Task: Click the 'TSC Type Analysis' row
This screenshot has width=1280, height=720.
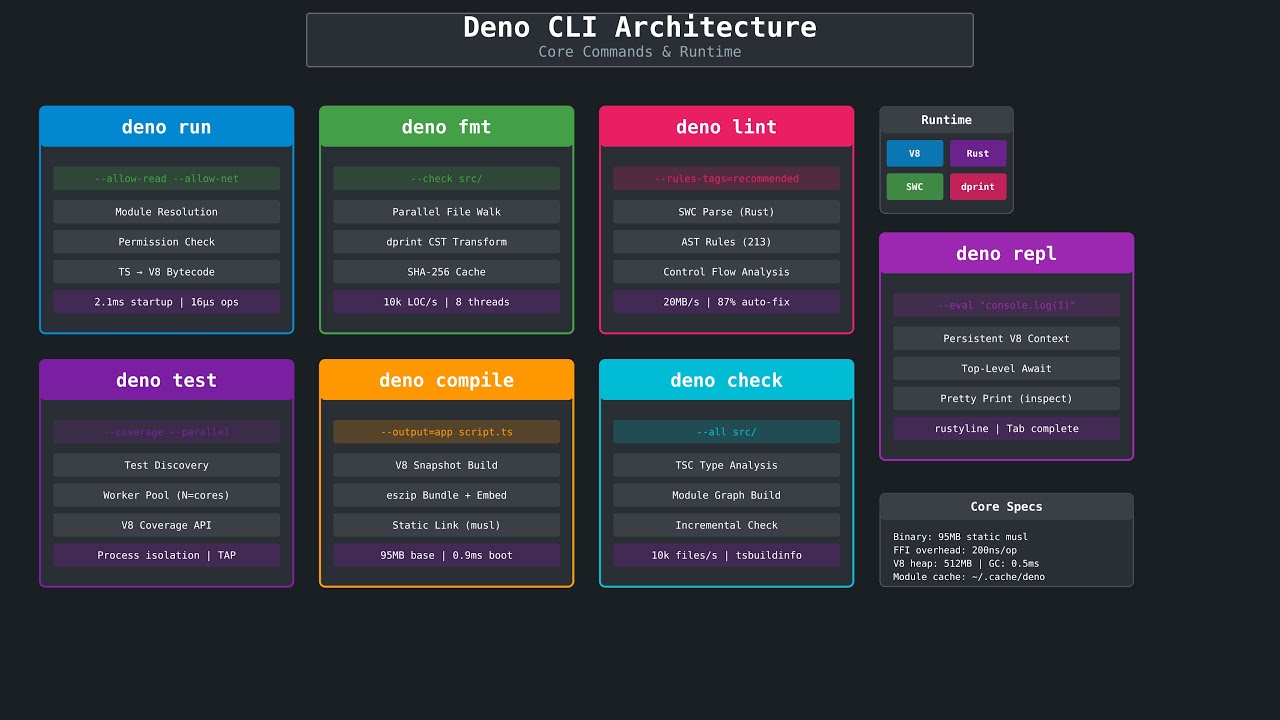Action: (727, 465)
